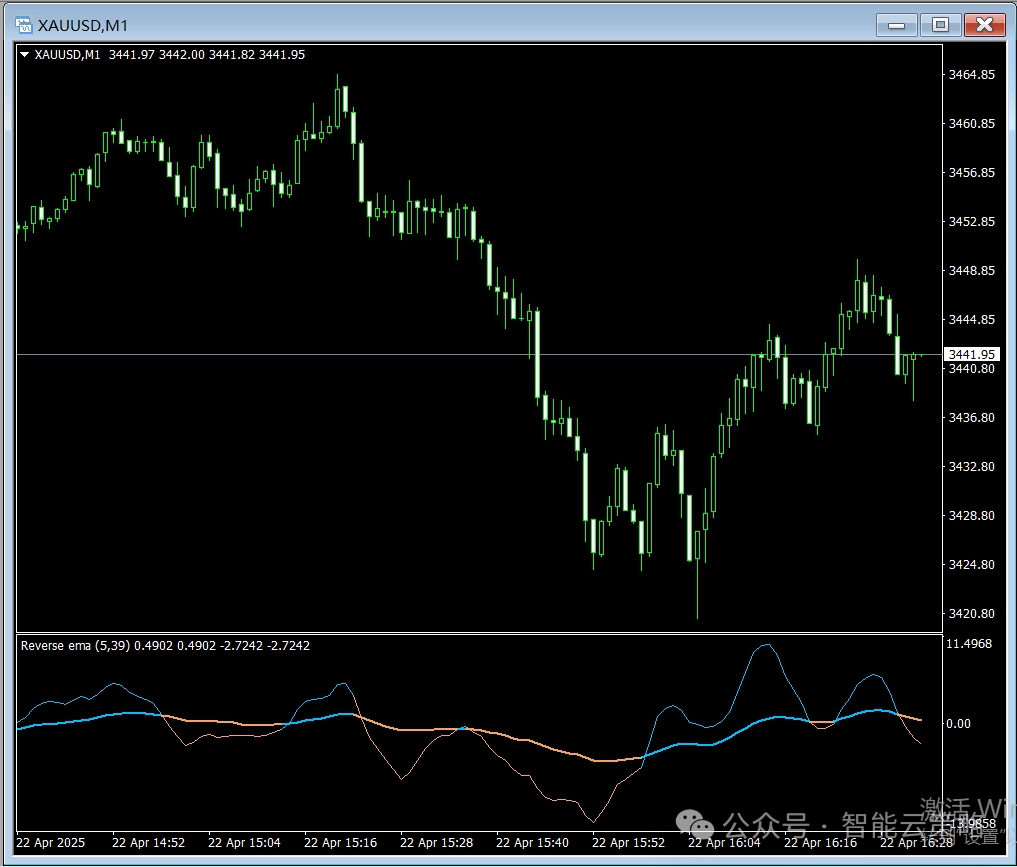Click the 3452.85 price scale value
This screenshot has width=1017, height=867.
971,221
